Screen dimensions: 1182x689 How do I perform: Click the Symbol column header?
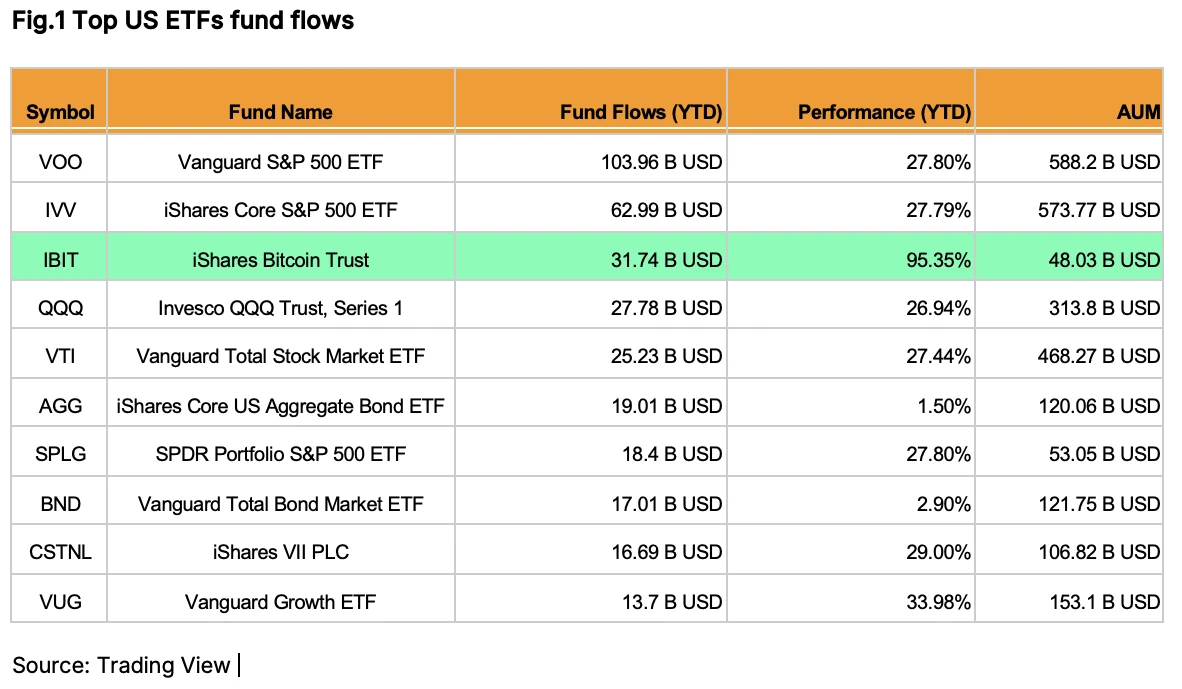[60, 112]
